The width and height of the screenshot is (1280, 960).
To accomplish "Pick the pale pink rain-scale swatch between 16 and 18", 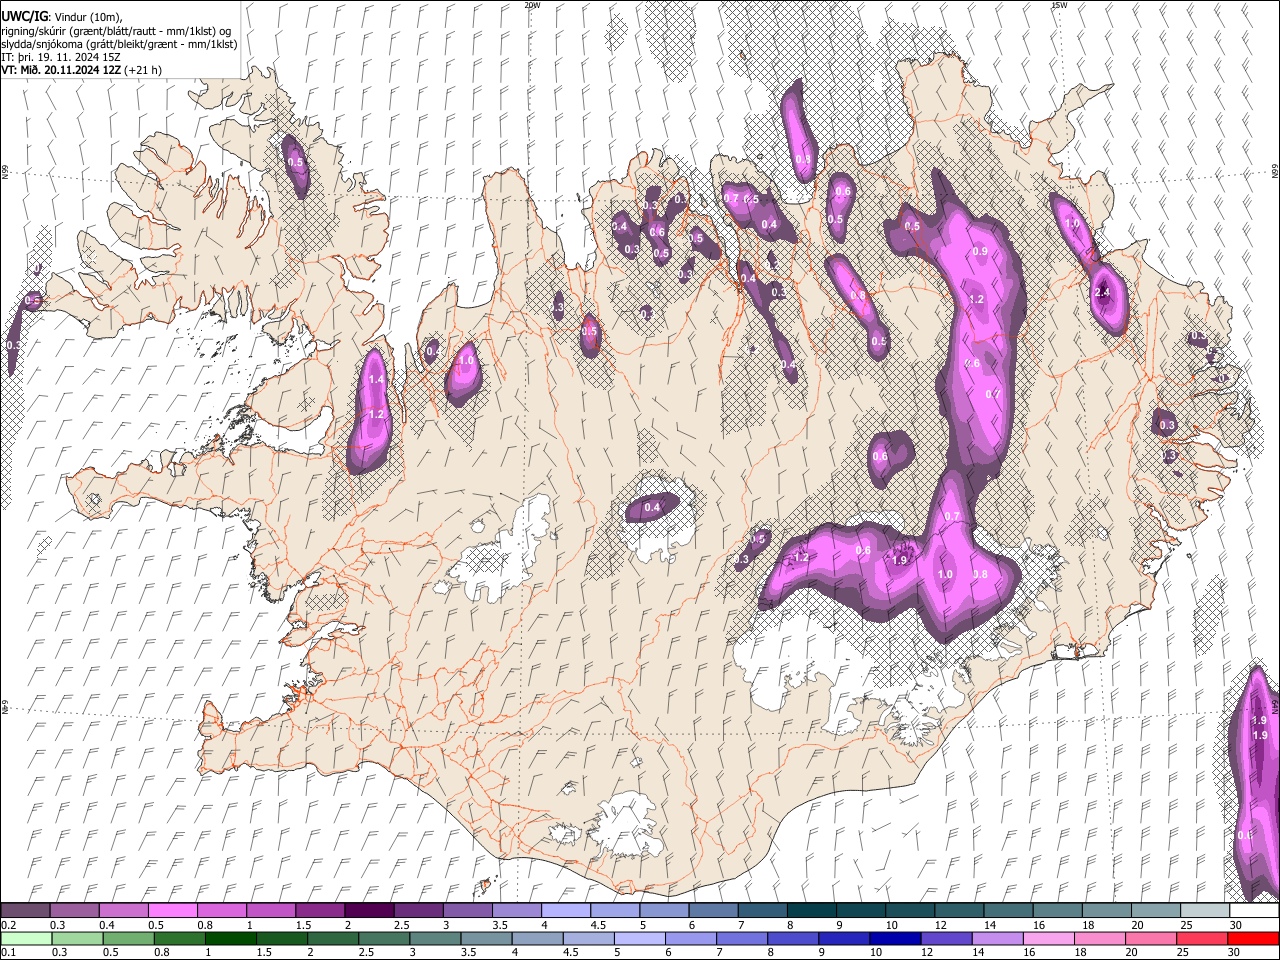I will pos(1048,939).
